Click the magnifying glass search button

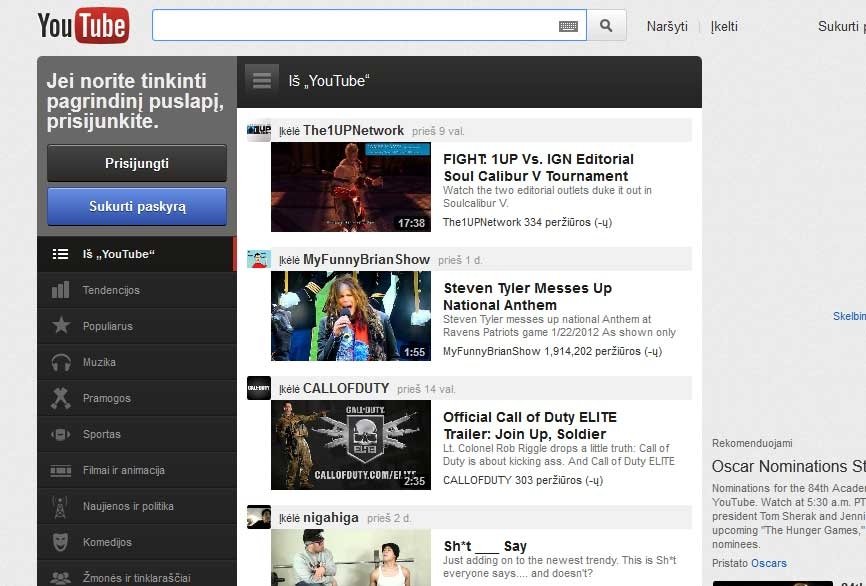[x=606, y=25]
